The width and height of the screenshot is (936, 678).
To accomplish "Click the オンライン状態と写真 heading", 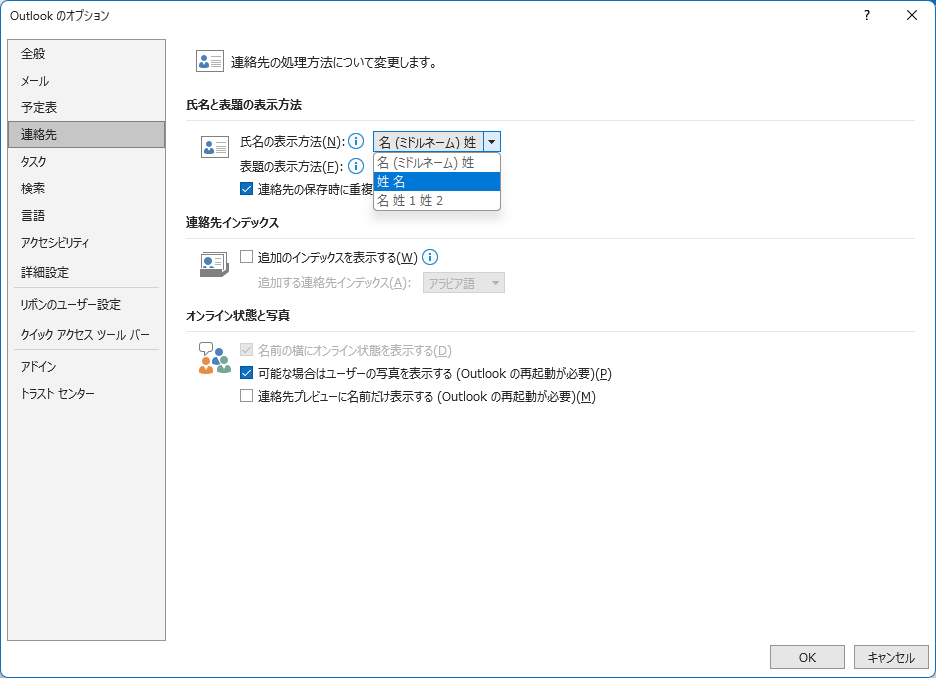I will pyautogui.click(x=238, y=315).
